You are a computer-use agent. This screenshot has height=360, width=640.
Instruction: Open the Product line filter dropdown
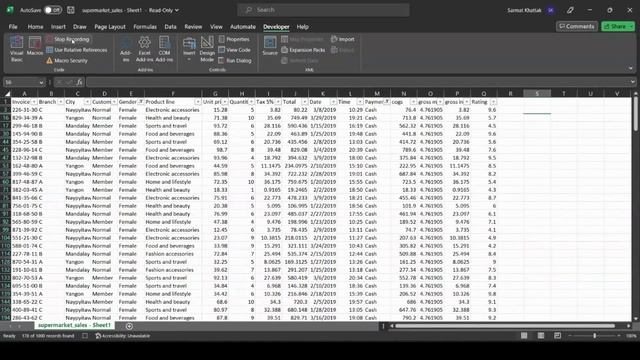click(x=198, y=102)
